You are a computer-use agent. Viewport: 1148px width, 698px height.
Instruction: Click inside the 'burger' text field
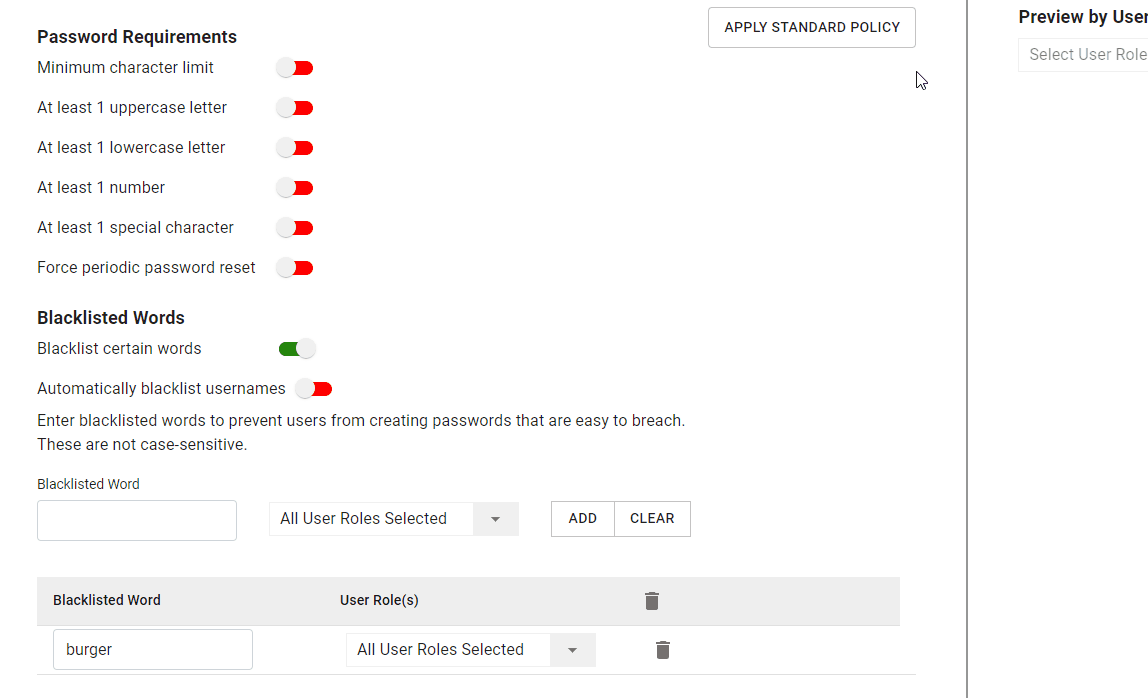152,649
